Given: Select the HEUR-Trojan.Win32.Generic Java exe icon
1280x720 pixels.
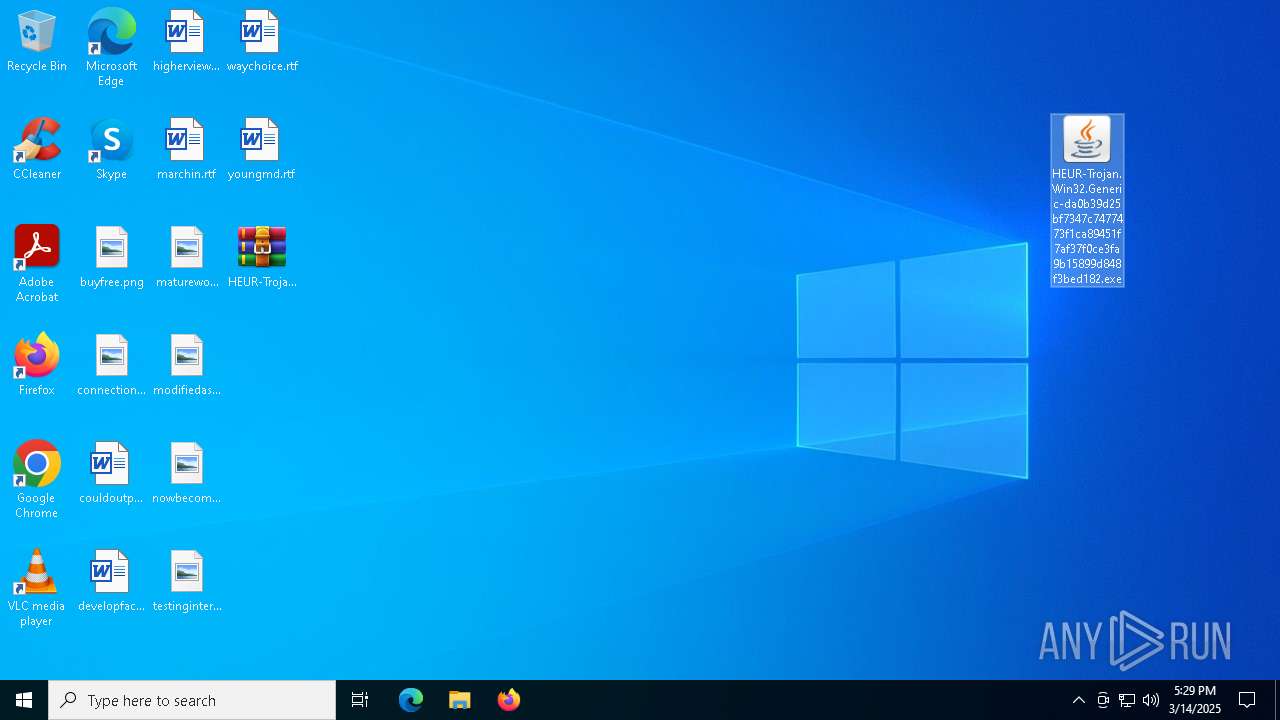Looking at the screenshot, I should [x=1087, y=200].
